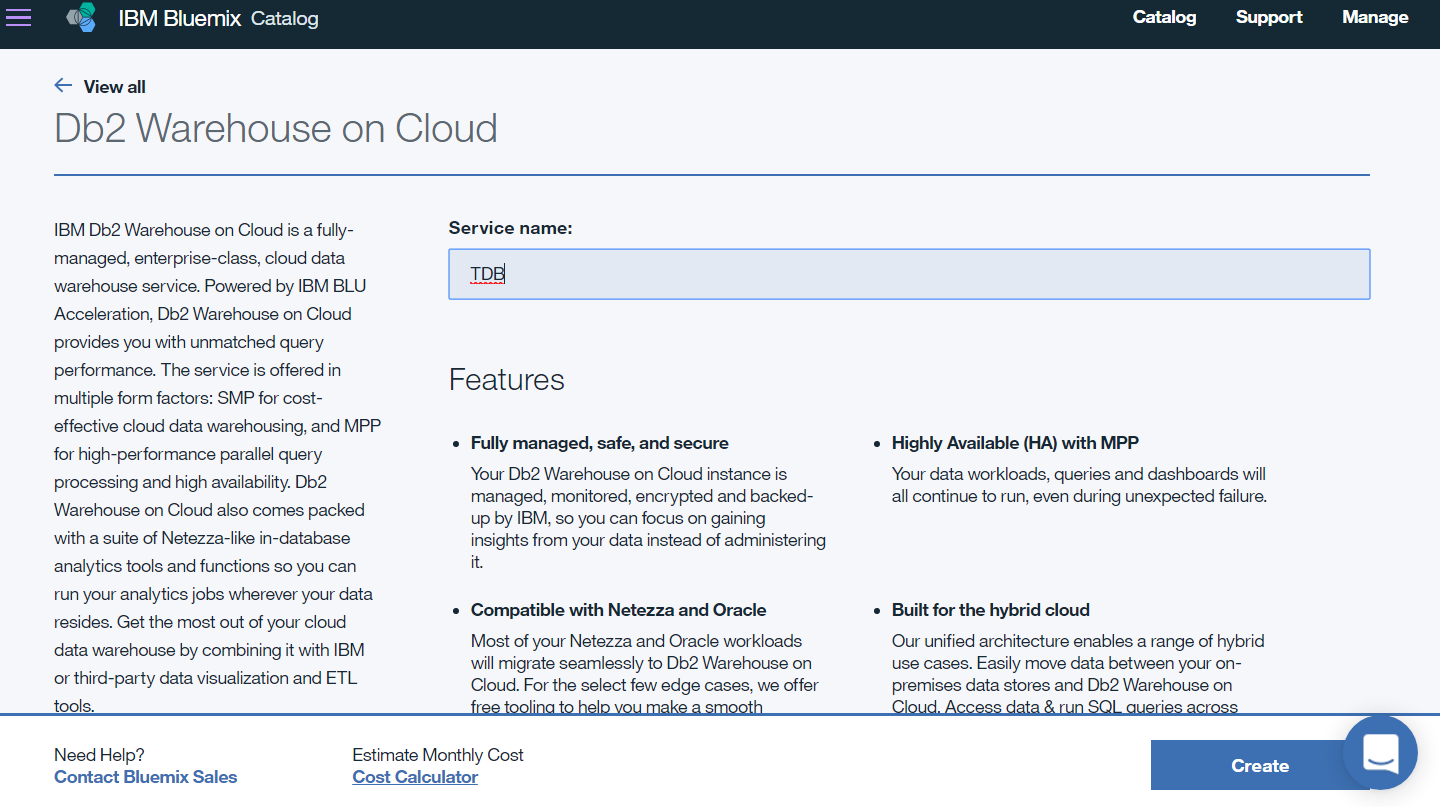Click the Catalog label in the header
The image size is (1440, 807).
284,18
